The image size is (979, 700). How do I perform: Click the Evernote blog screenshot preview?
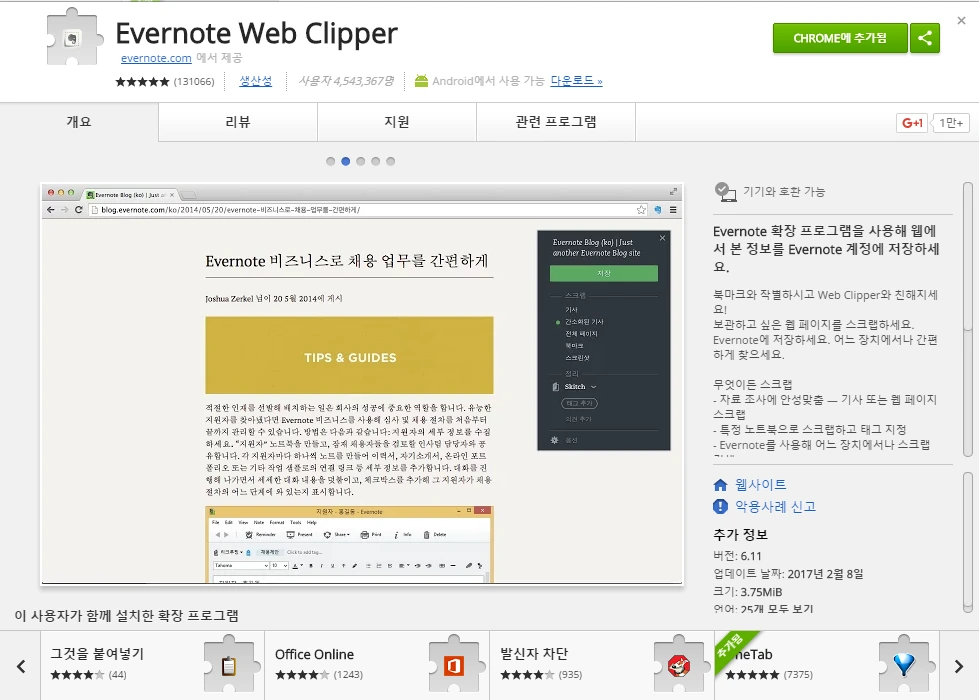click(x=362, y=384)
